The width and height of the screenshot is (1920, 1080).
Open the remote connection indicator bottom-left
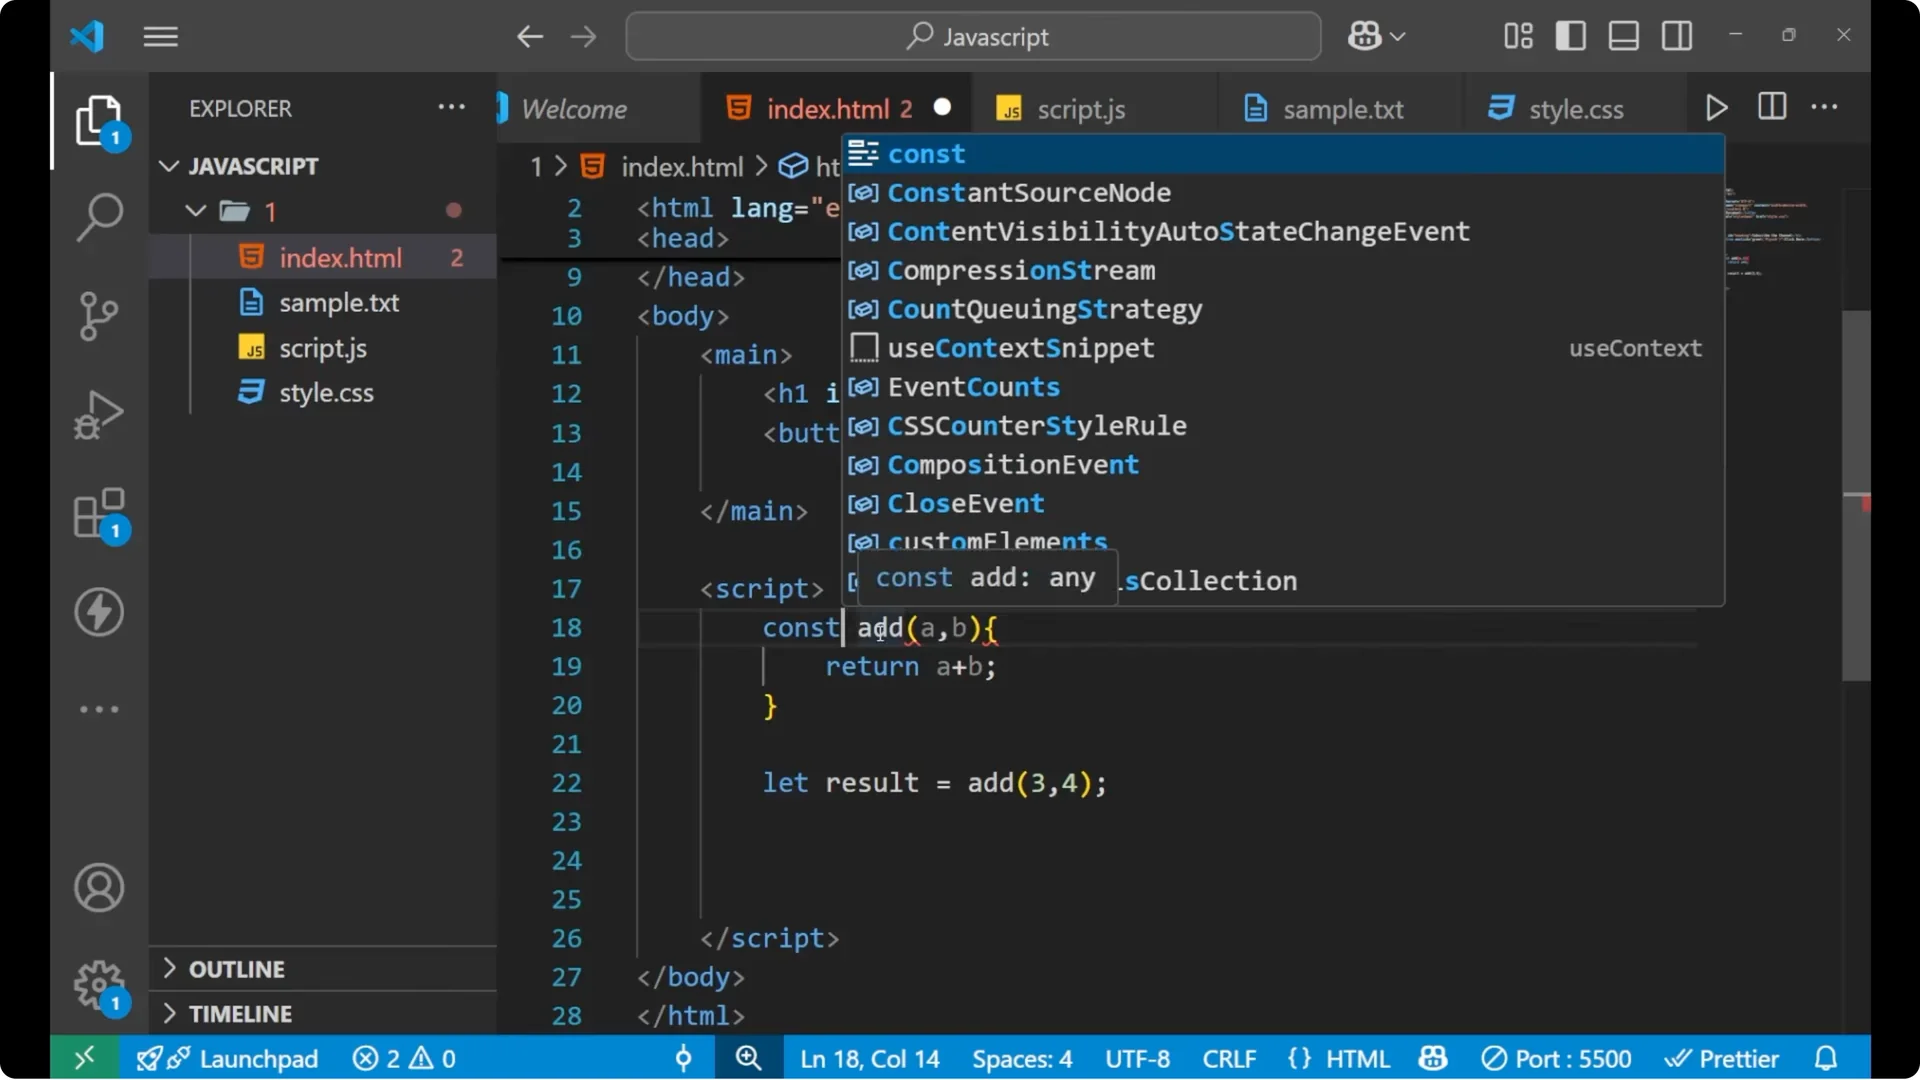pyautogui.click(x=83, y=1058)
